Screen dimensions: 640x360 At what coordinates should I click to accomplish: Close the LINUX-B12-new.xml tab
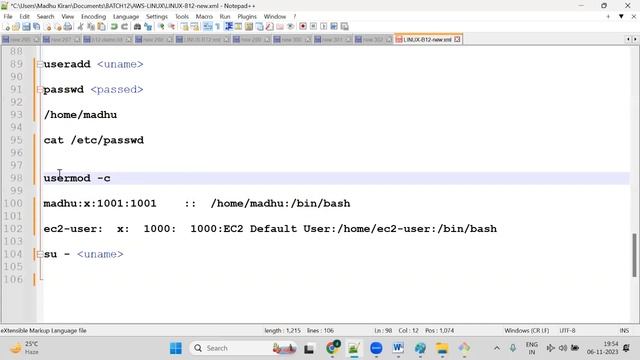pyautogui.click(x=458, y=40)
